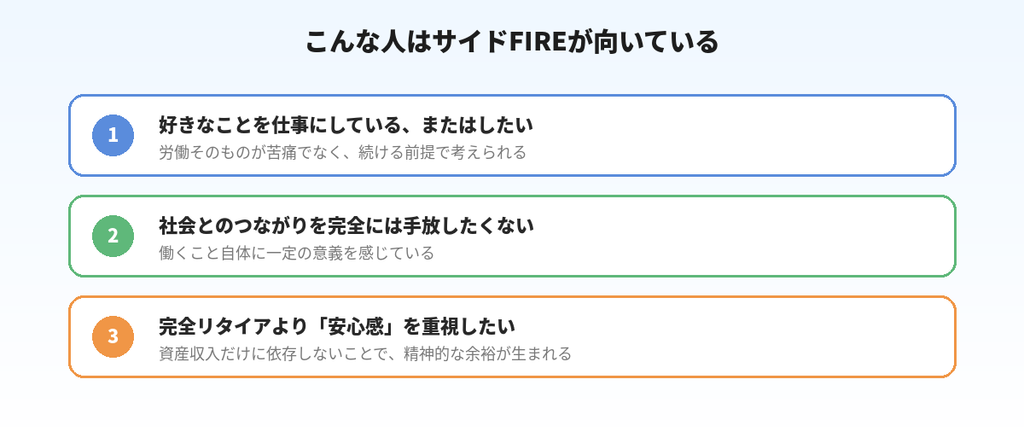Click the green number 2 circle

point(113,236)
